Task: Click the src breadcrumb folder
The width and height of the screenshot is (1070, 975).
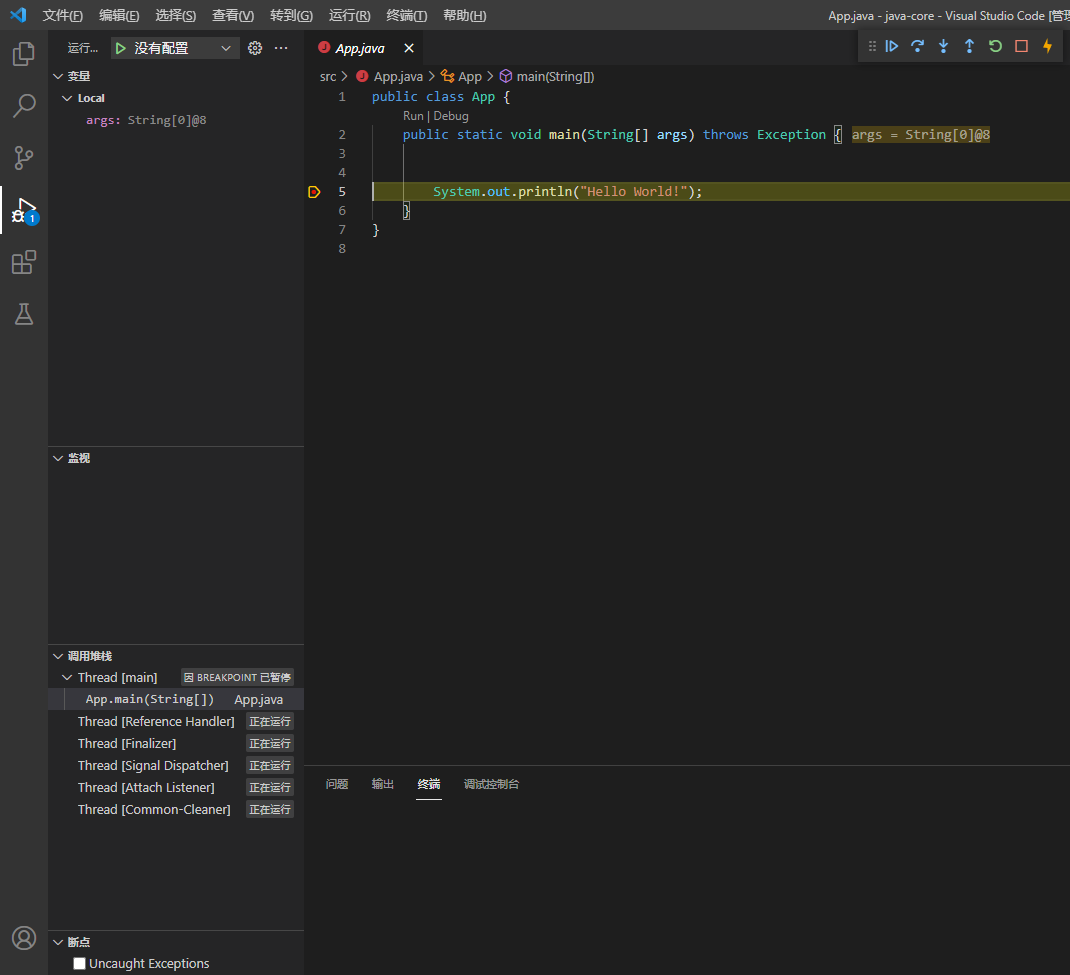Action: pos(328,76)
